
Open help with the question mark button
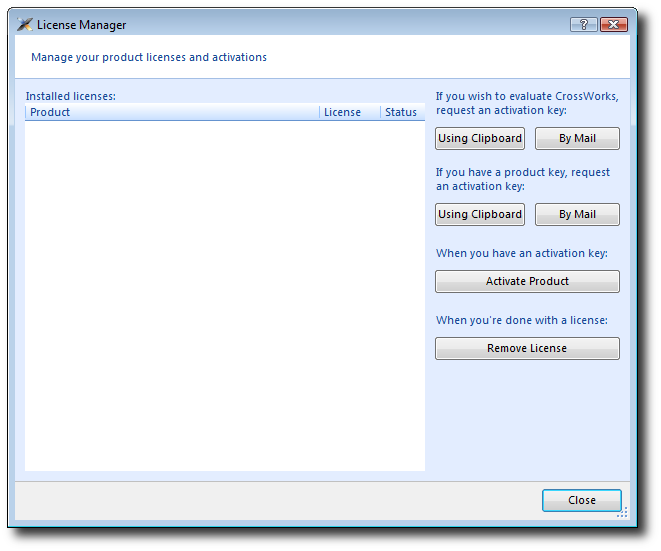[x=584, y=24]
